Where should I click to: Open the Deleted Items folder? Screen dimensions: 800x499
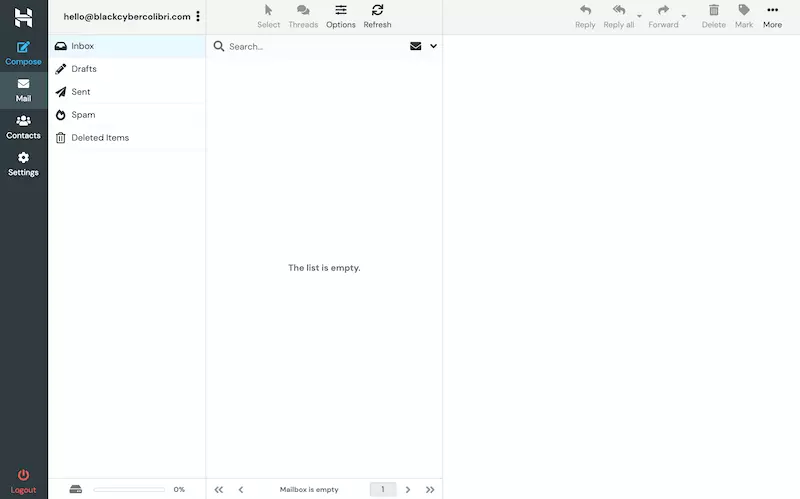(x=127, y=138)
